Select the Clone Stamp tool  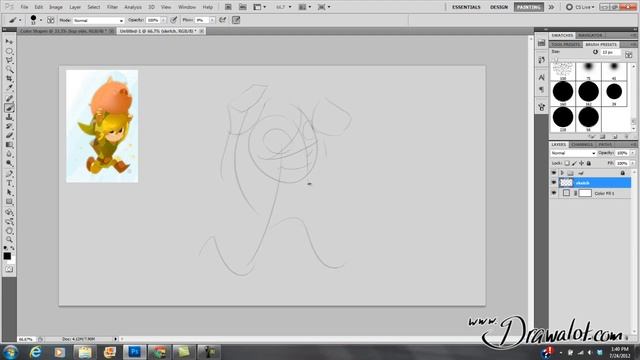coord(9,117)
